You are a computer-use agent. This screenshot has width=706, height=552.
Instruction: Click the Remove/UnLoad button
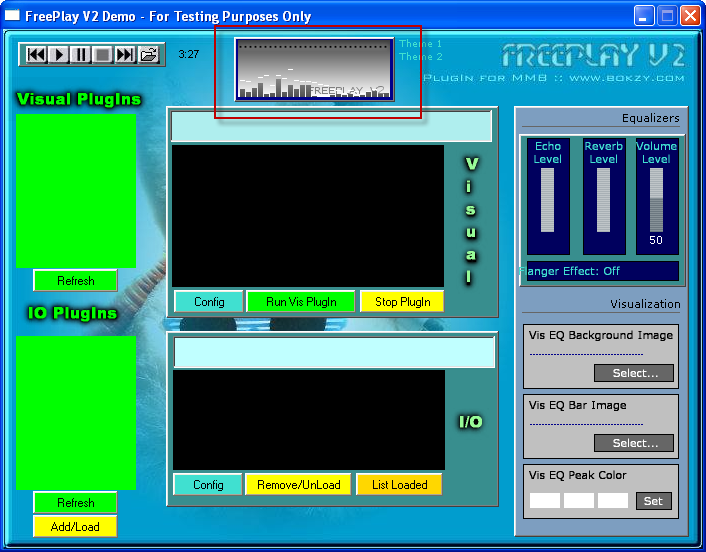[298, 484]
